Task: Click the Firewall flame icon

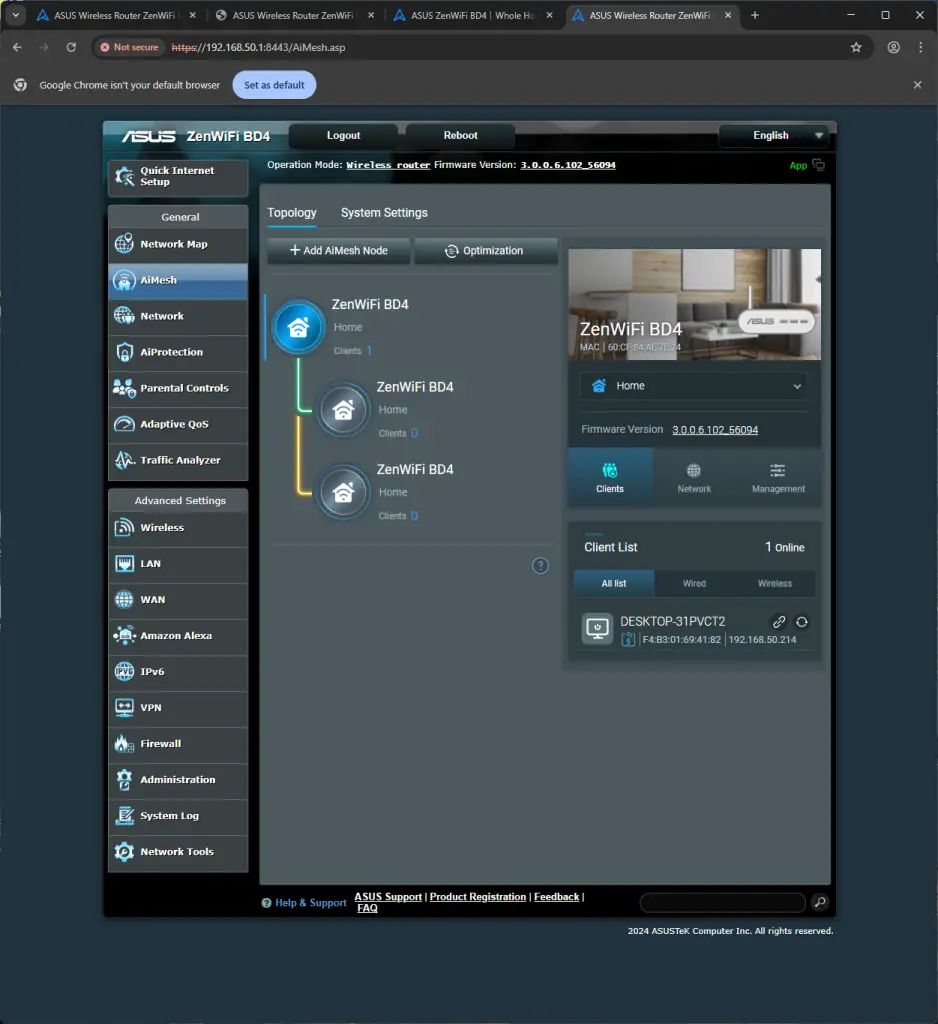Action: pyautogui.click(x=124, y=743)
